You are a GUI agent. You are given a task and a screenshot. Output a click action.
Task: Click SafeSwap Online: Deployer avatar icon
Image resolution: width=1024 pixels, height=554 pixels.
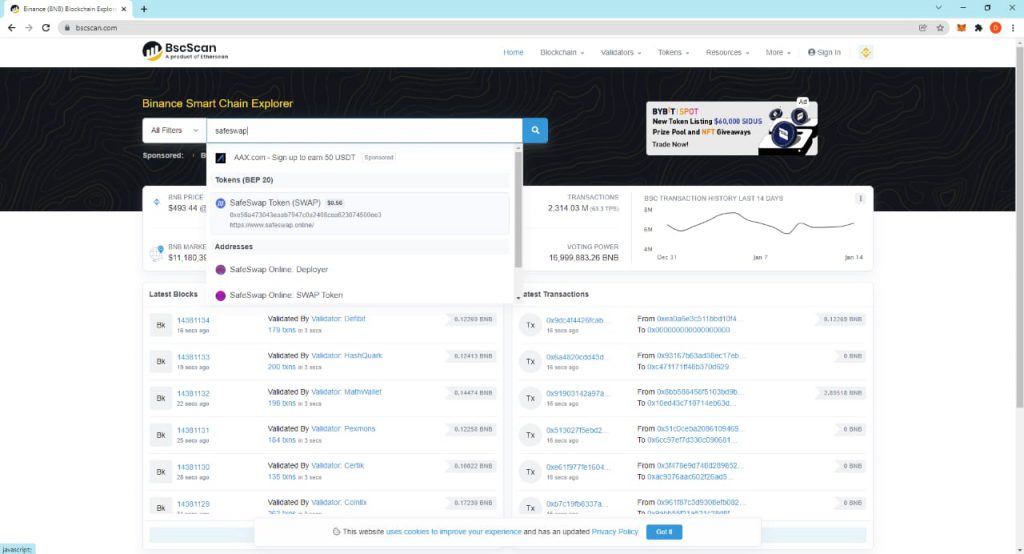pos(221,270)
